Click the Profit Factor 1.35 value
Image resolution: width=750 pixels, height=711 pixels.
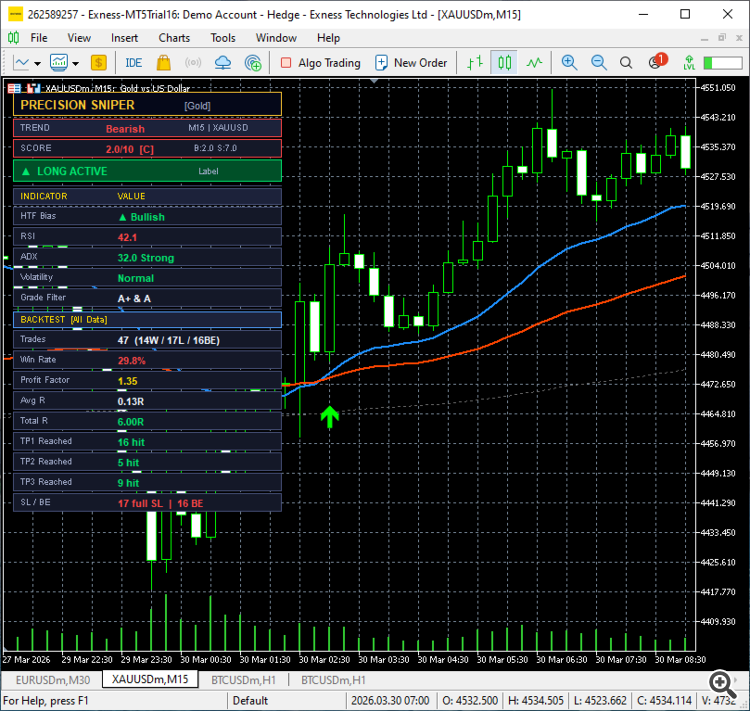tap(127, 381)
